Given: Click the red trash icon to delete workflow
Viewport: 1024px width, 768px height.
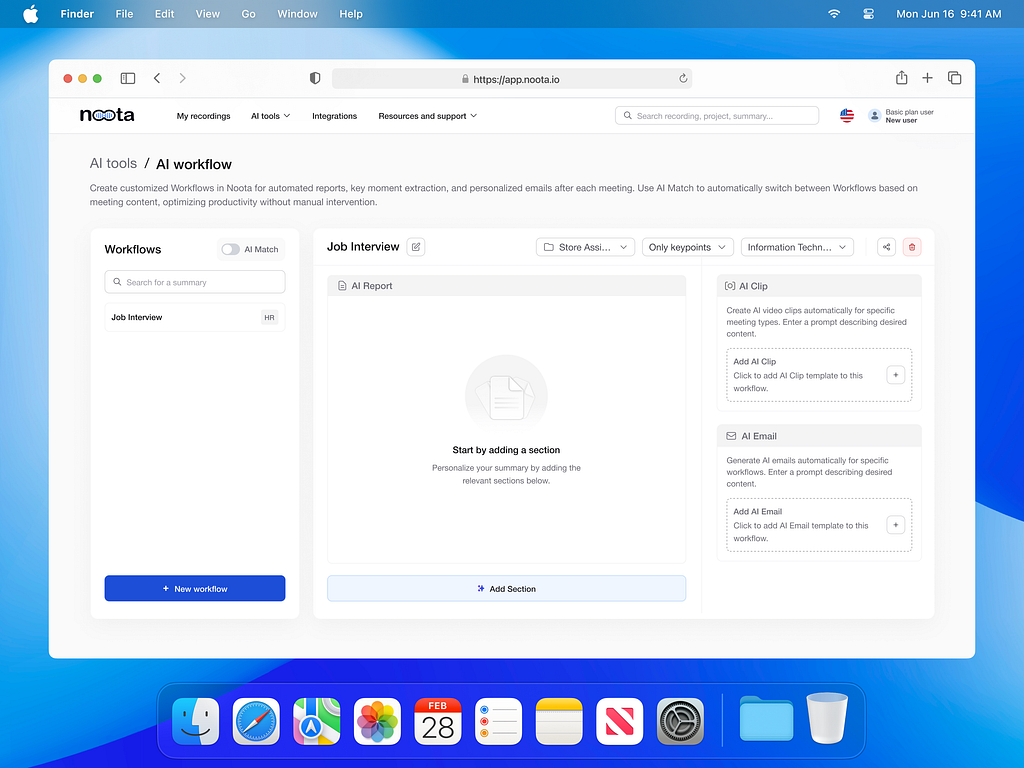Looking at the screenshot, I should (x=911, y=246).
